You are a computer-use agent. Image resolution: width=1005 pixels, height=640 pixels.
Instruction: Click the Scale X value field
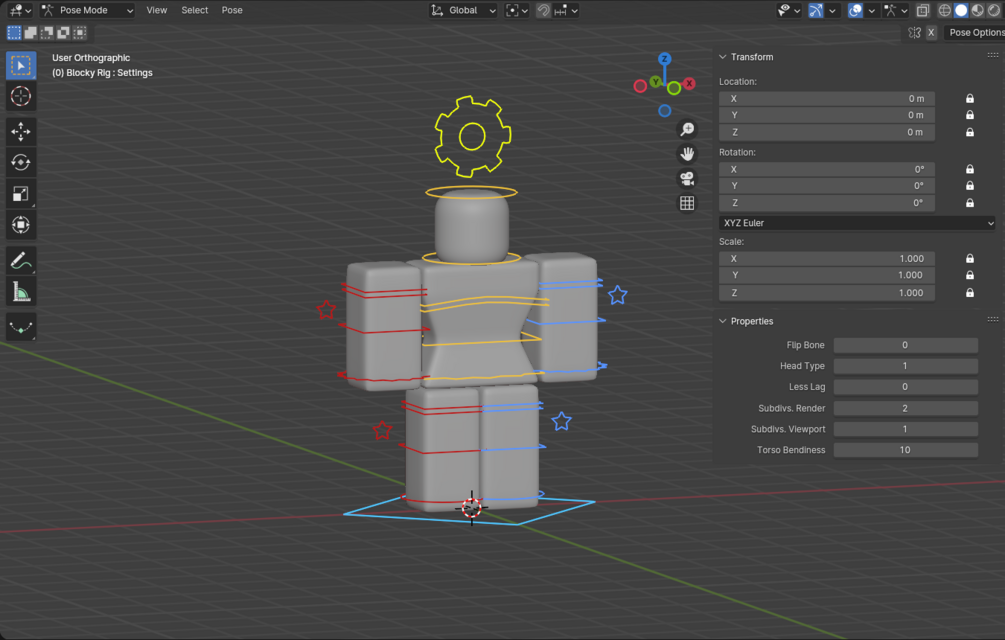pyautogui.click(x=827, y=259)
